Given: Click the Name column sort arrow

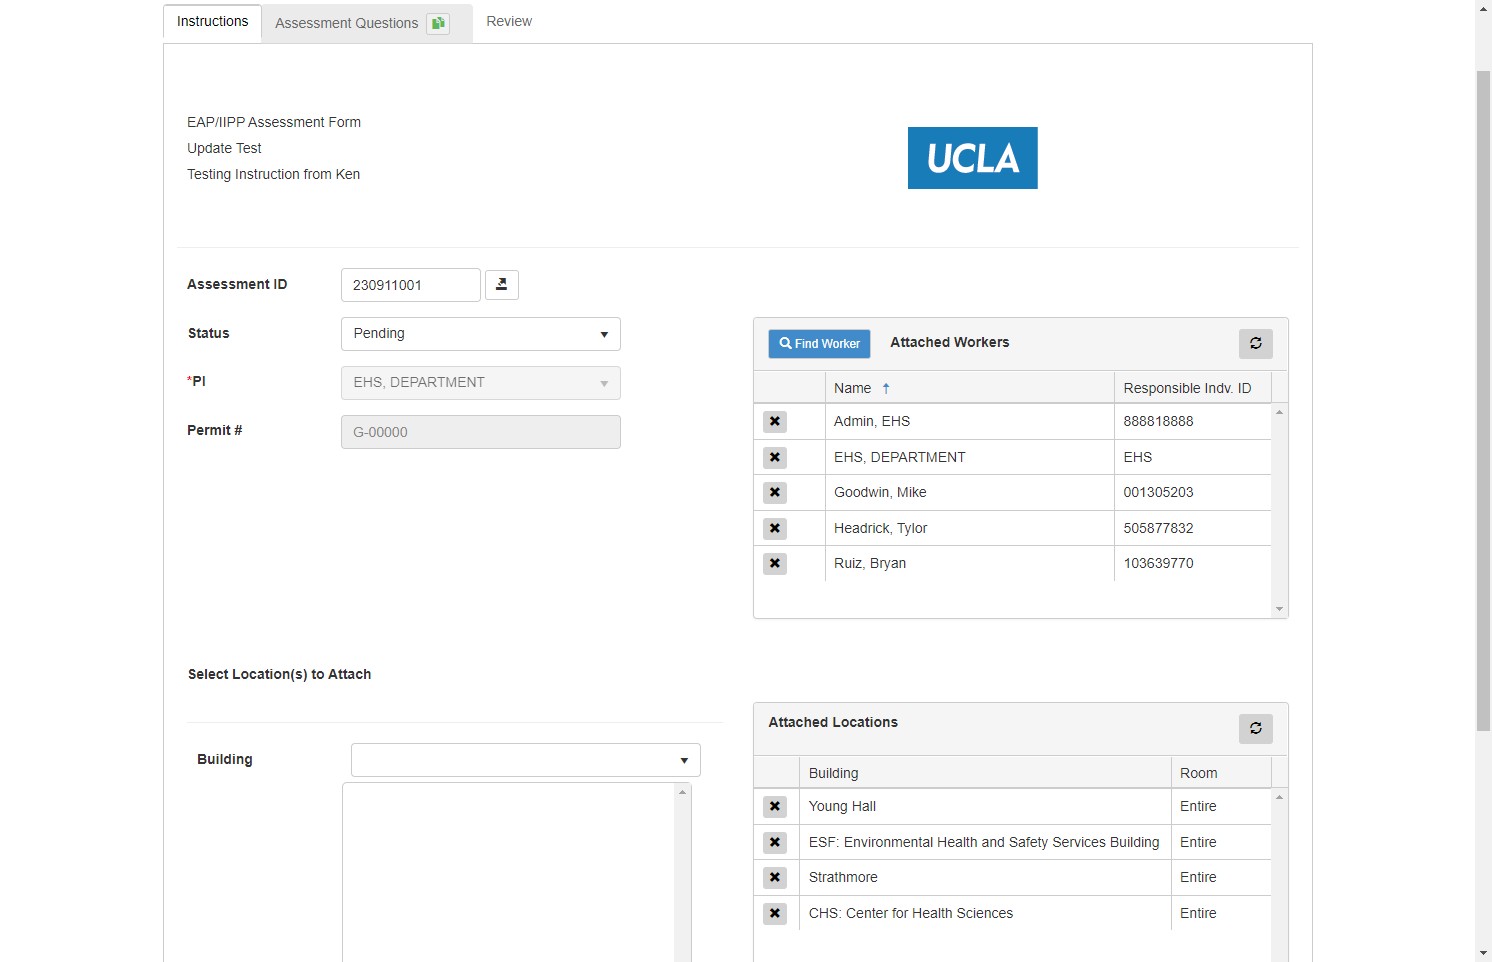Looking at the screenshot, I should (x=886, y=388).
